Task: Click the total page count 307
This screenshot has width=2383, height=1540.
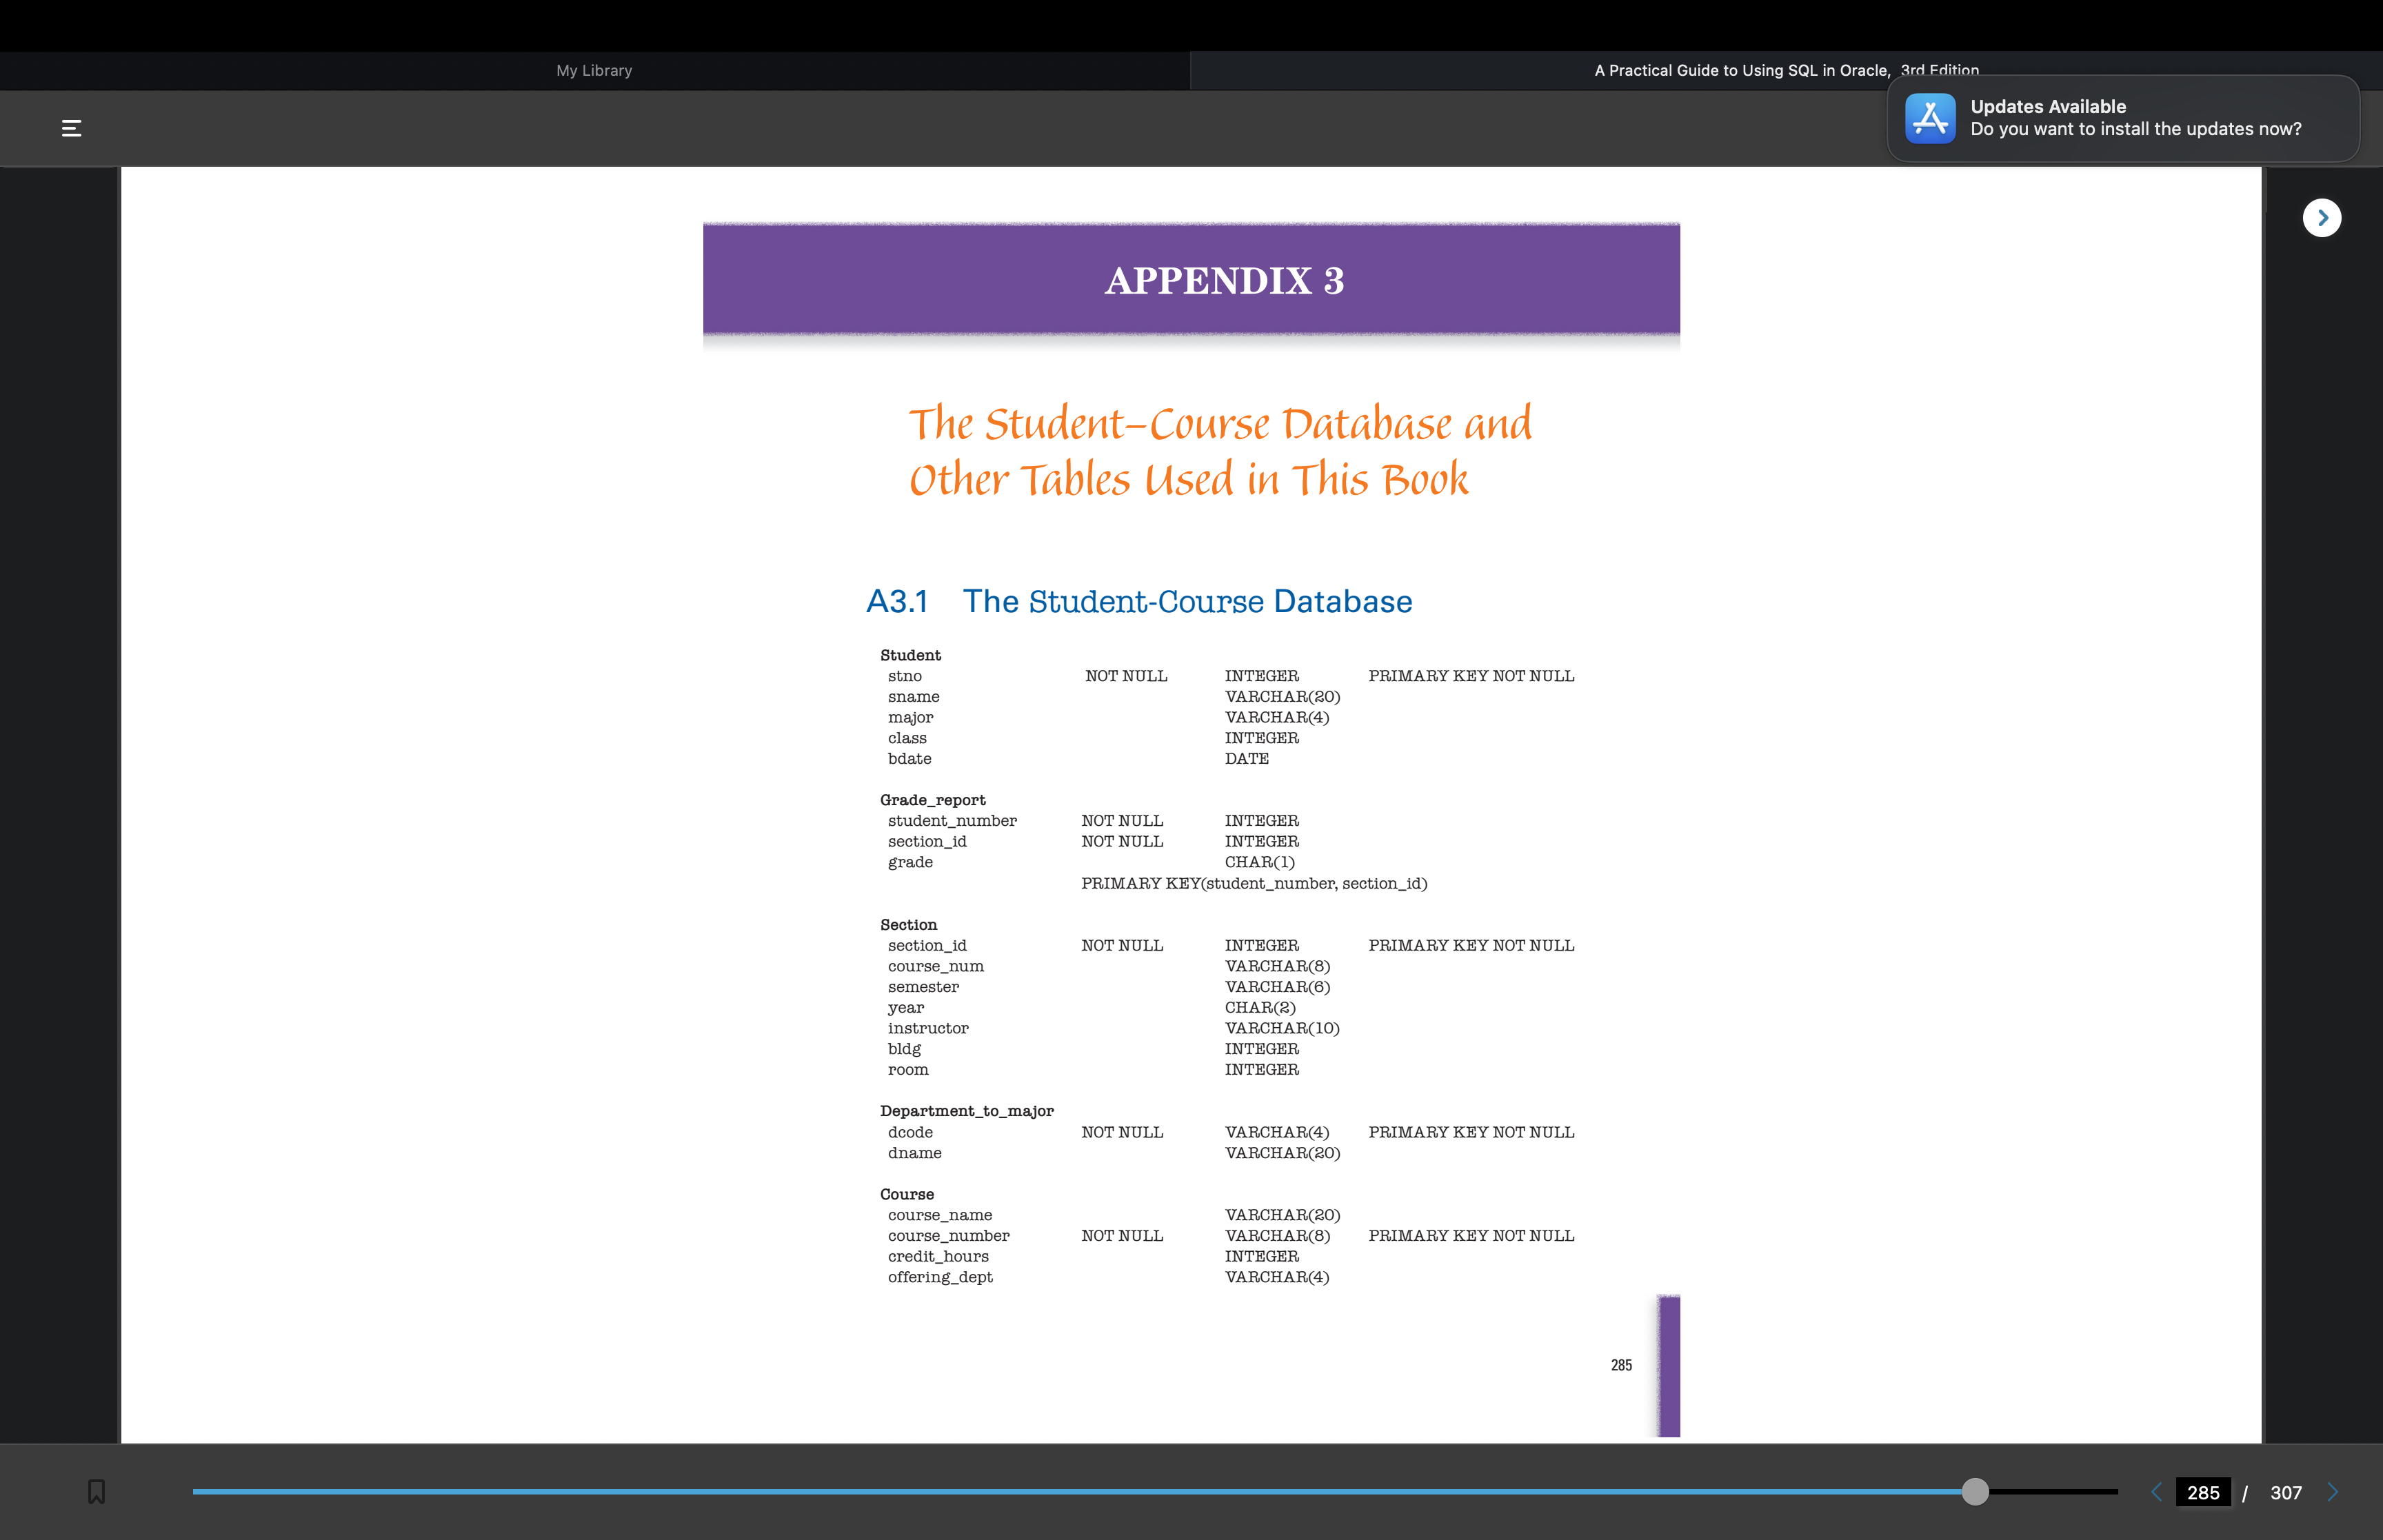Action: click(x=2285, y=1492)
